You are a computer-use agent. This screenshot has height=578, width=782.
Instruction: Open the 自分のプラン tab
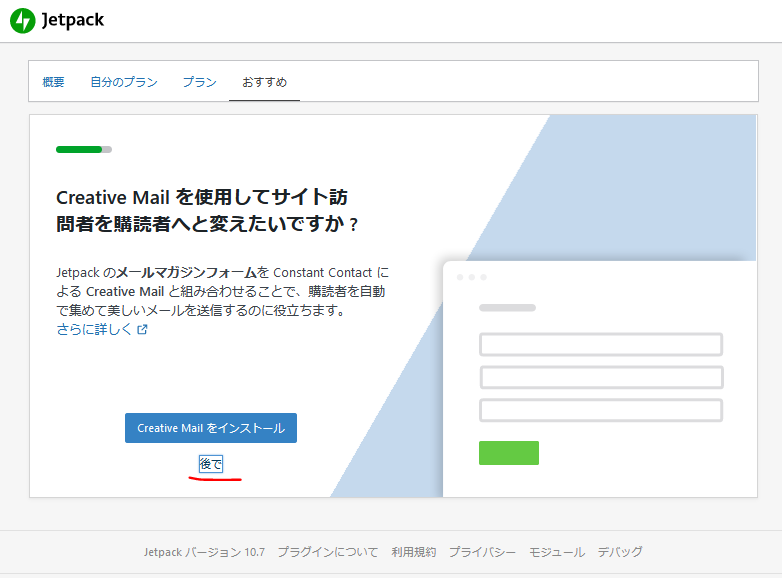click(123, 82)
